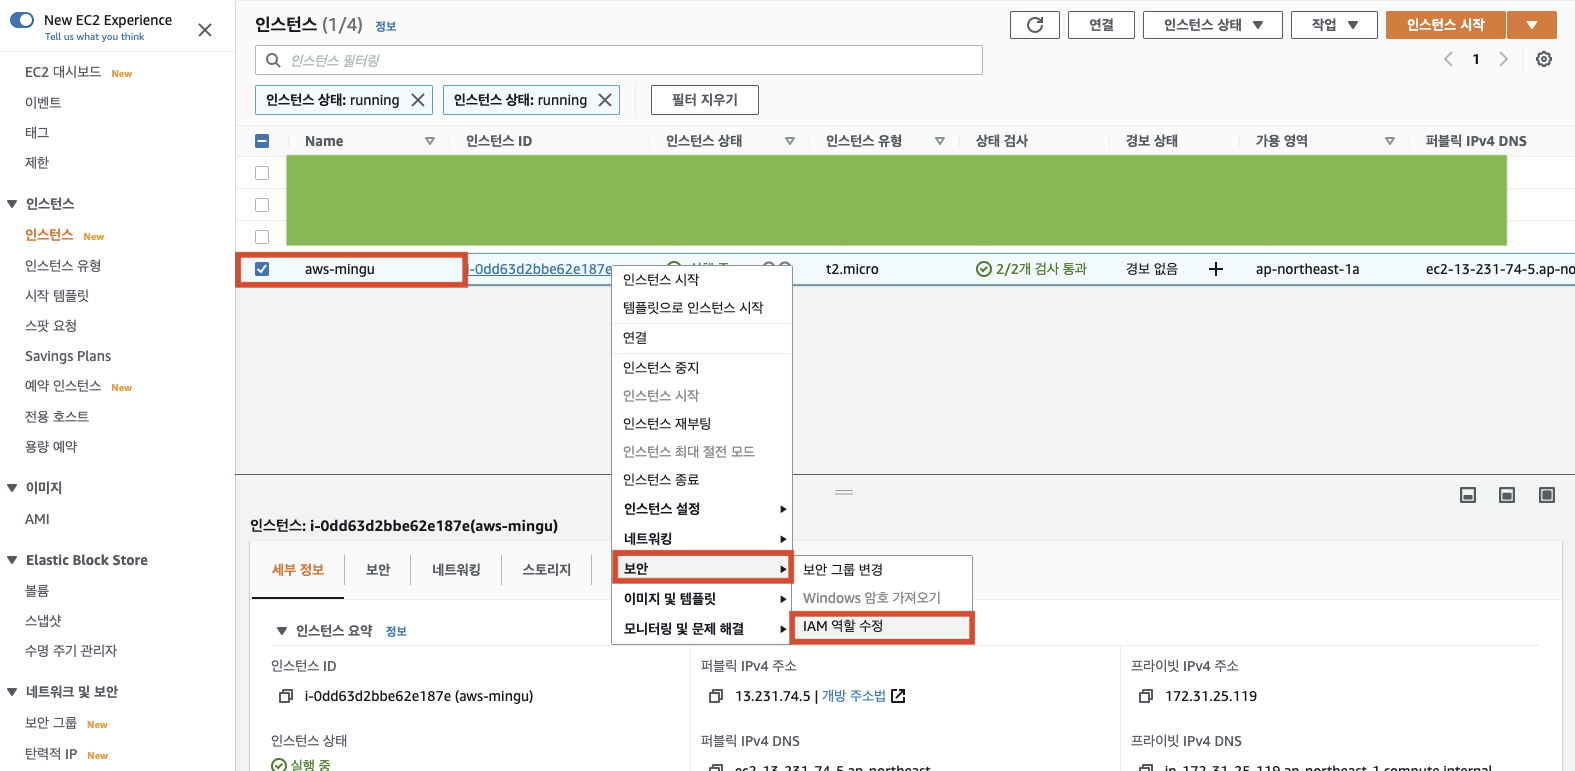
Task: Open 보안 그룹 in sidebar
Action: pyautogui.click(x=51, y=723)
